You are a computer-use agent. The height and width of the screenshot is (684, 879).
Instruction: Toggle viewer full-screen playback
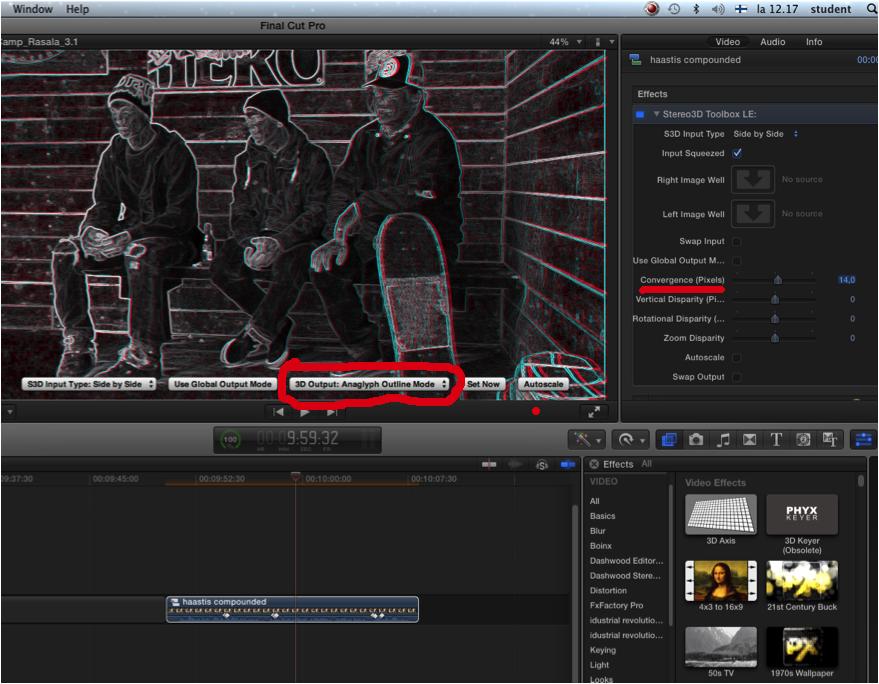pos(594,412)
